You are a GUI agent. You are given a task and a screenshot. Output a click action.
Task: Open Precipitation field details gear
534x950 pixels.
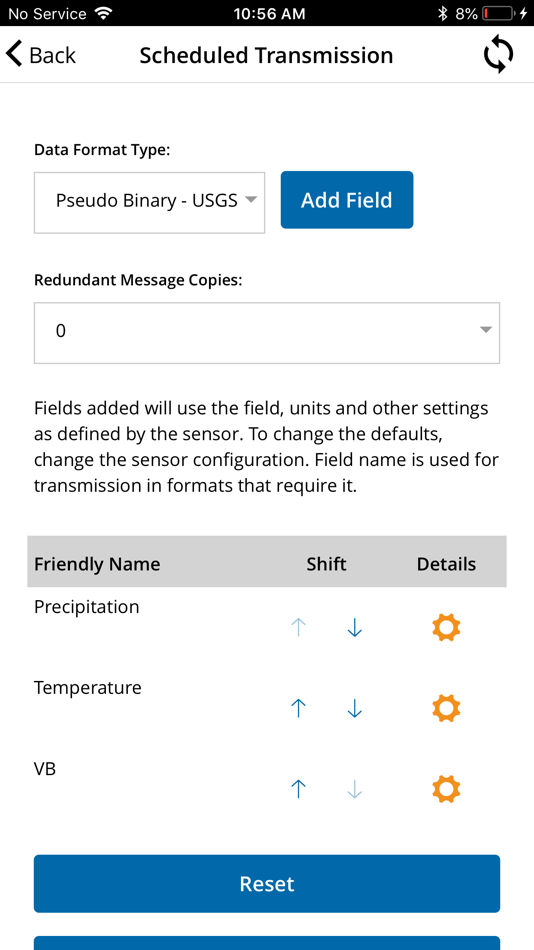click(446, 627)
